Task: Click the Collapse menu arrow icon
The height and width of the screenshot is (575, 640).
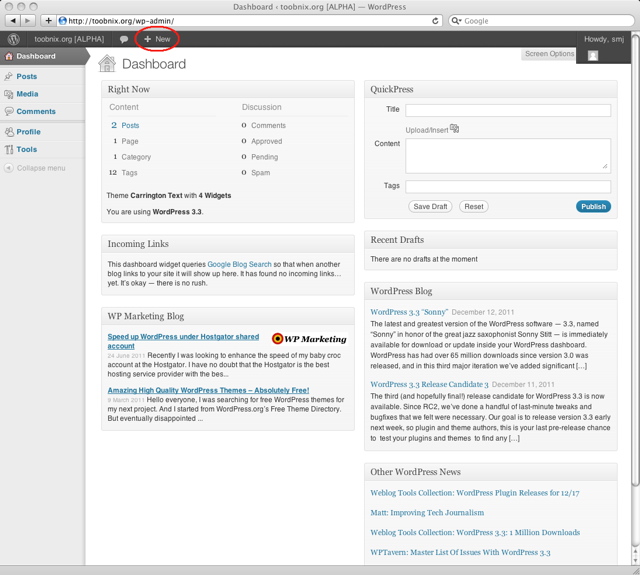Action: [9, 168]
